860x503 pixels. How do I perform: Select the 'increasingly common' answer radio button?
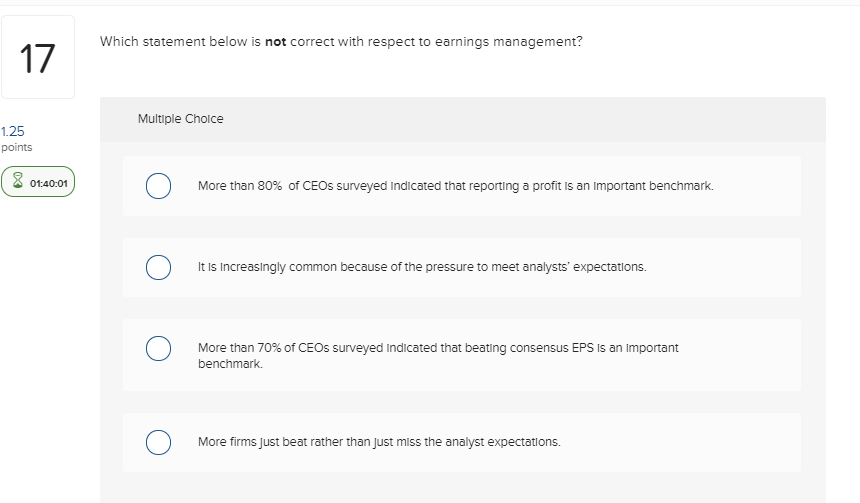(x=157, y=267)
